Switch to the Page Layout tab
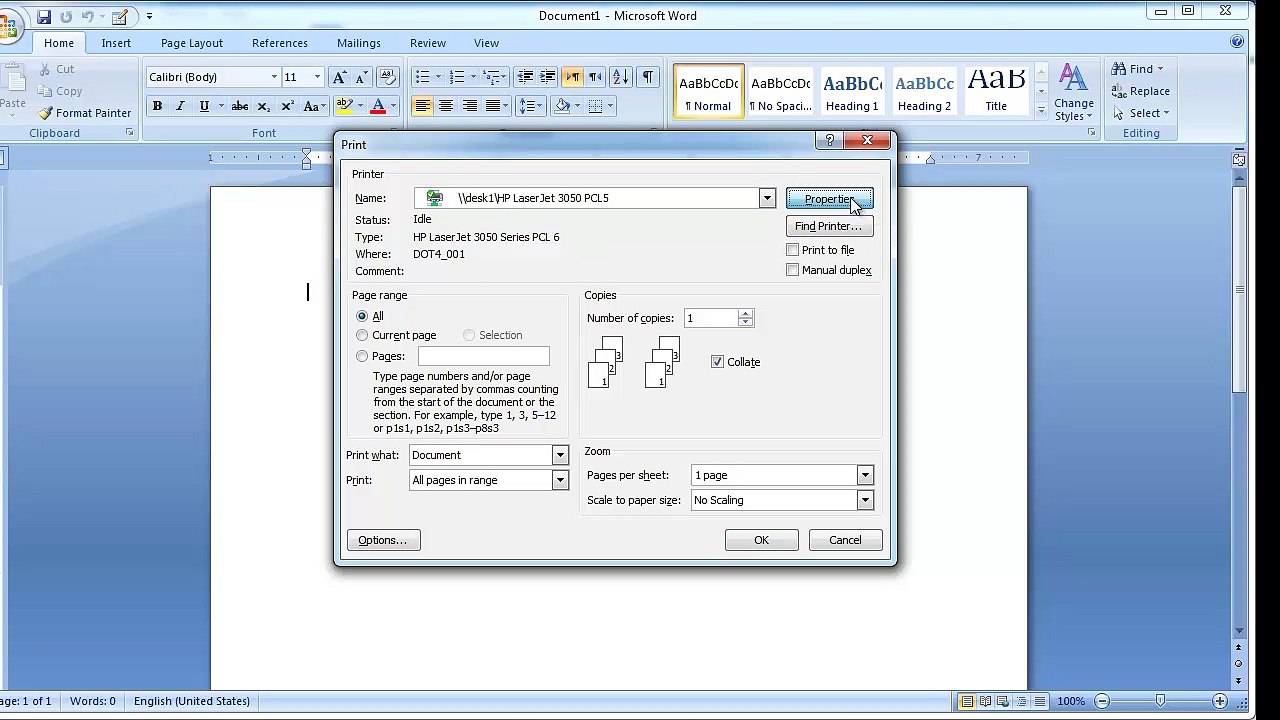This screenshot has height=720, width=1280. (192, 43)
